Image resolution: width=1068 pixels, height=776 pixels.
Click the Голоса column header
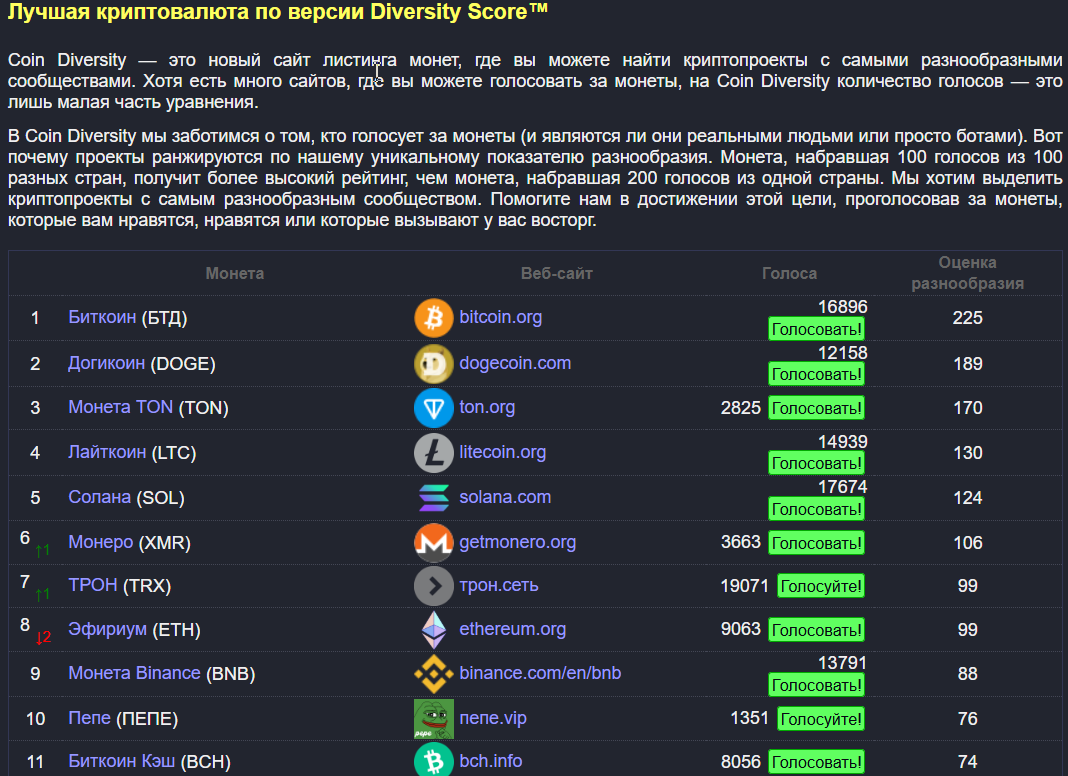789,273
